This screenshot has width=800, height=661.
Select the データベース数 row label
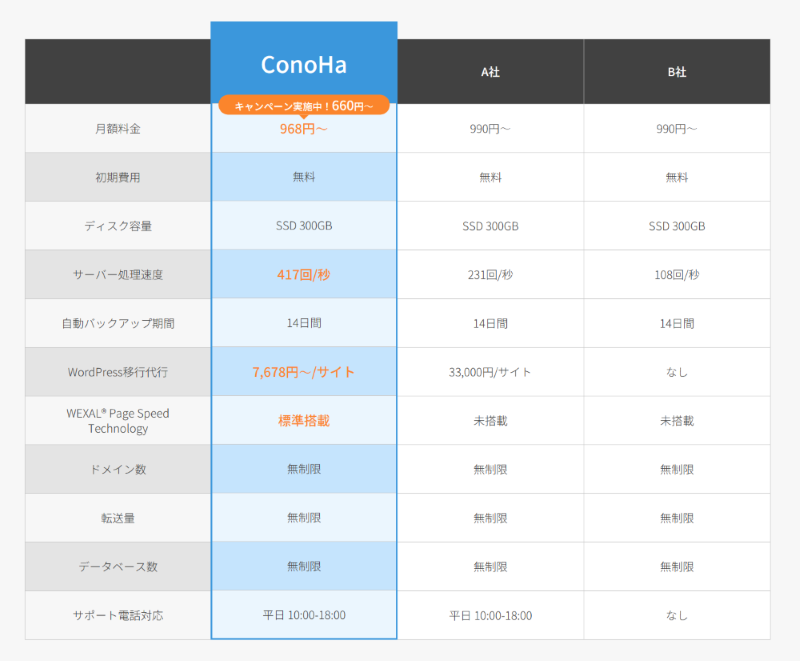pyautogui.click(x=118, y=567)
